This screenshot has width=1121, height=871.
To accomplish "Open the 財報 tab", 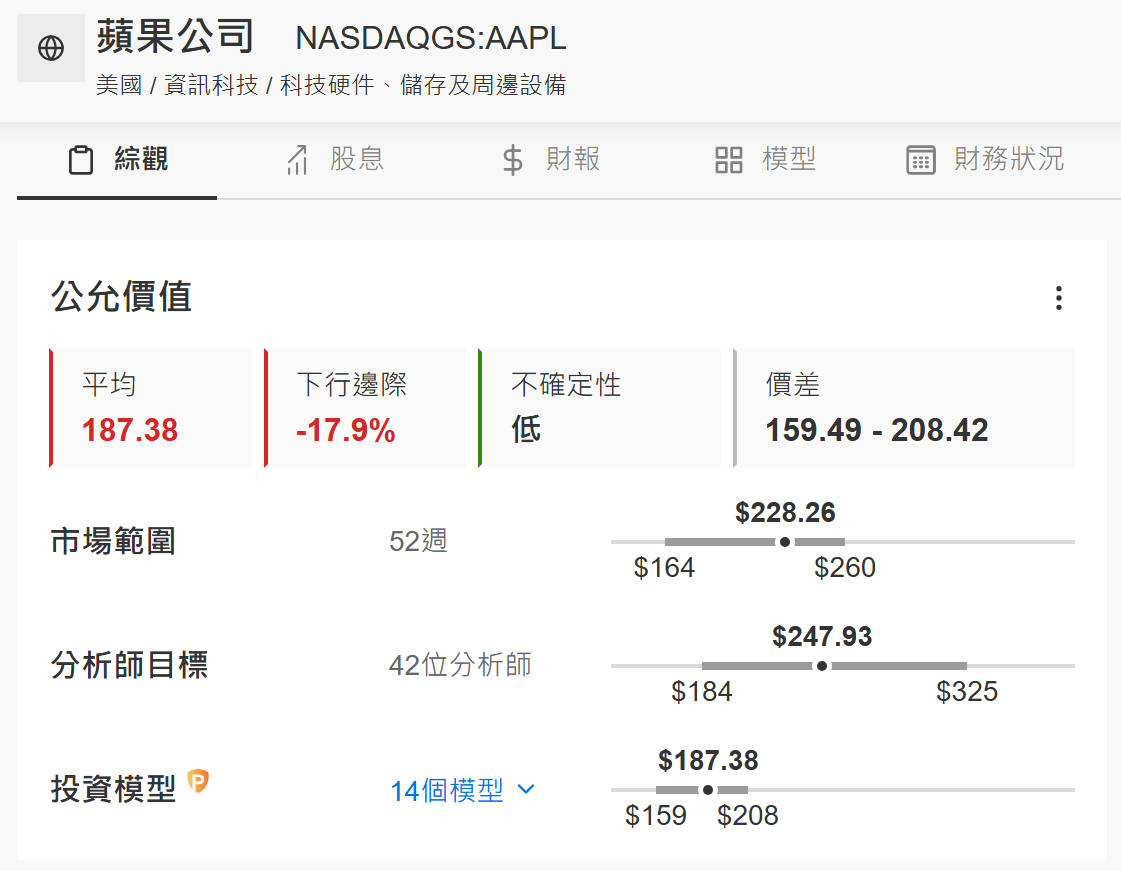I will (x=573, y=159).
